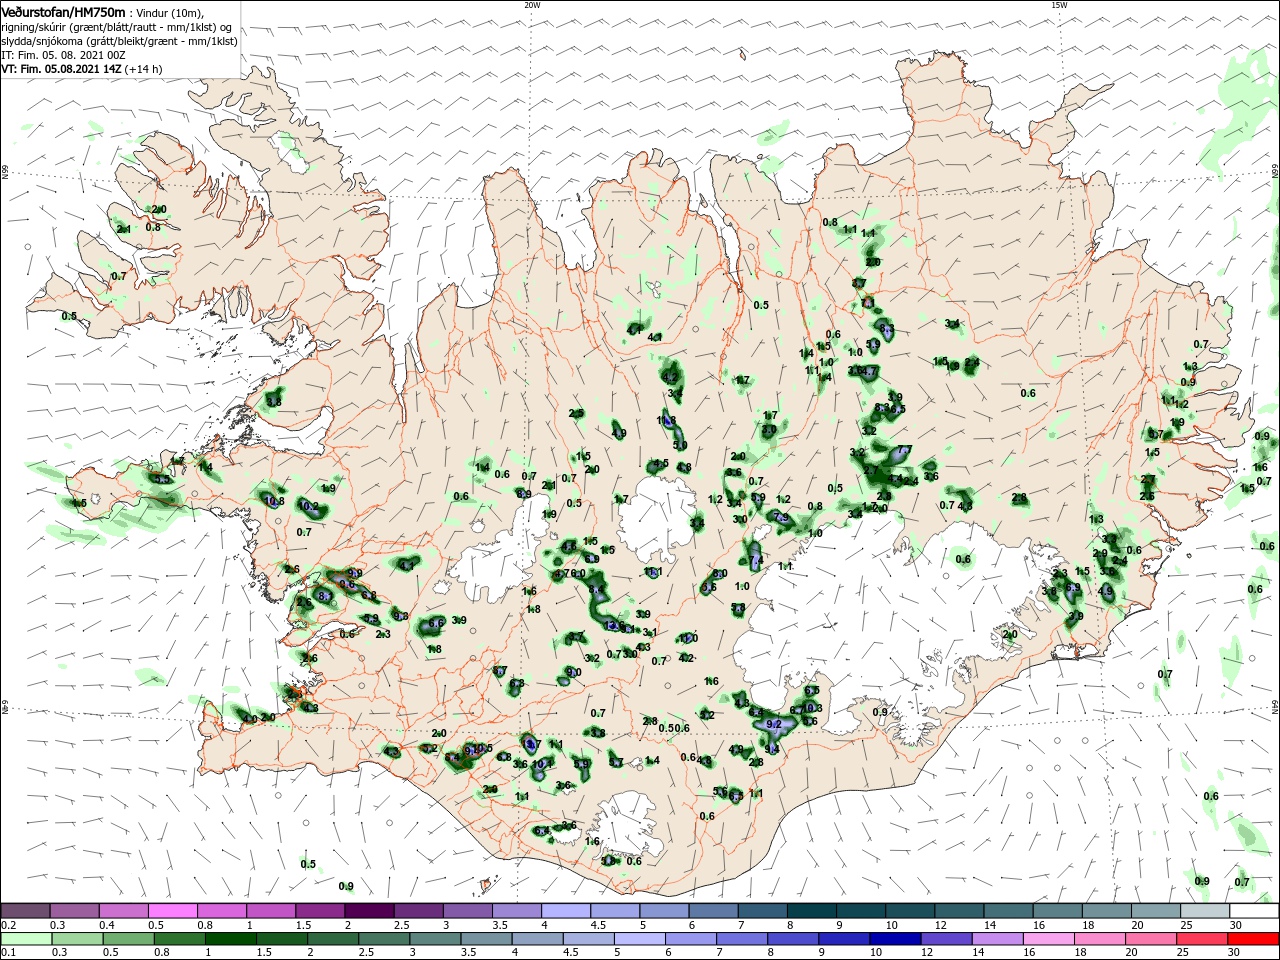The width and height of the screenshot is (1280, 960).
Task: Select the red swatch ending the lower legend row
Action: coord(1253,939)
